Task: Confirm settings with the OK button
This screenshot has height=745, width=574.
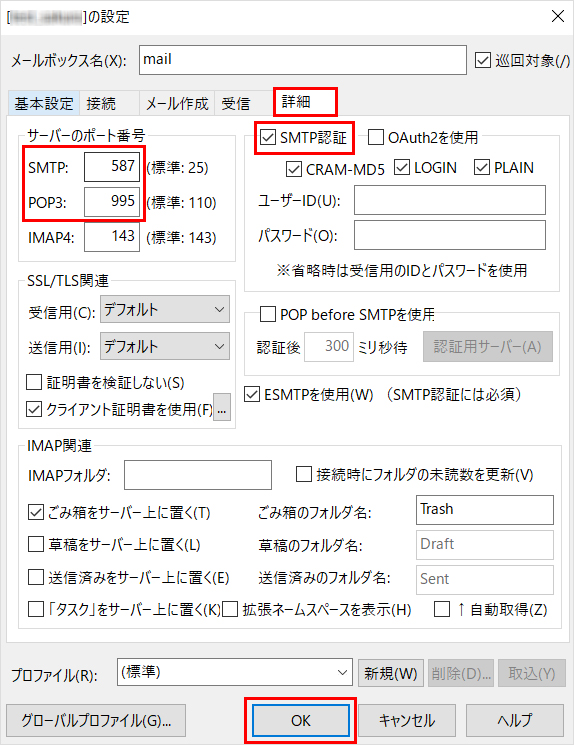Action: [301, 720]
